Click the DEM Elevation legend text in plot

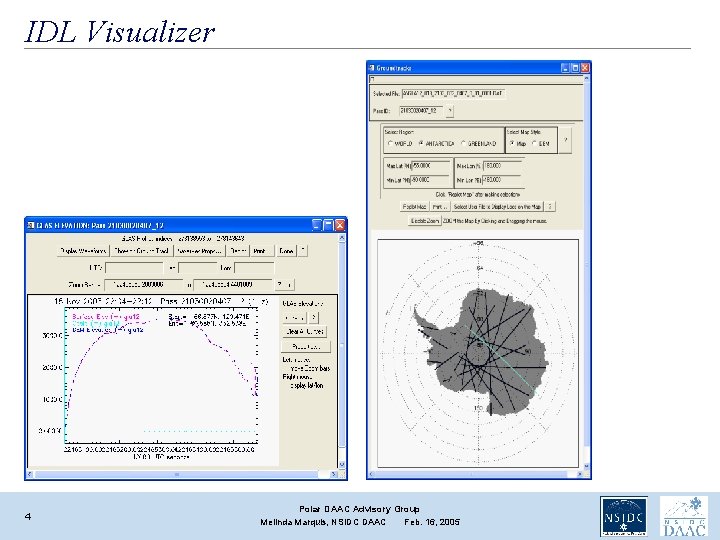[107, 330]
